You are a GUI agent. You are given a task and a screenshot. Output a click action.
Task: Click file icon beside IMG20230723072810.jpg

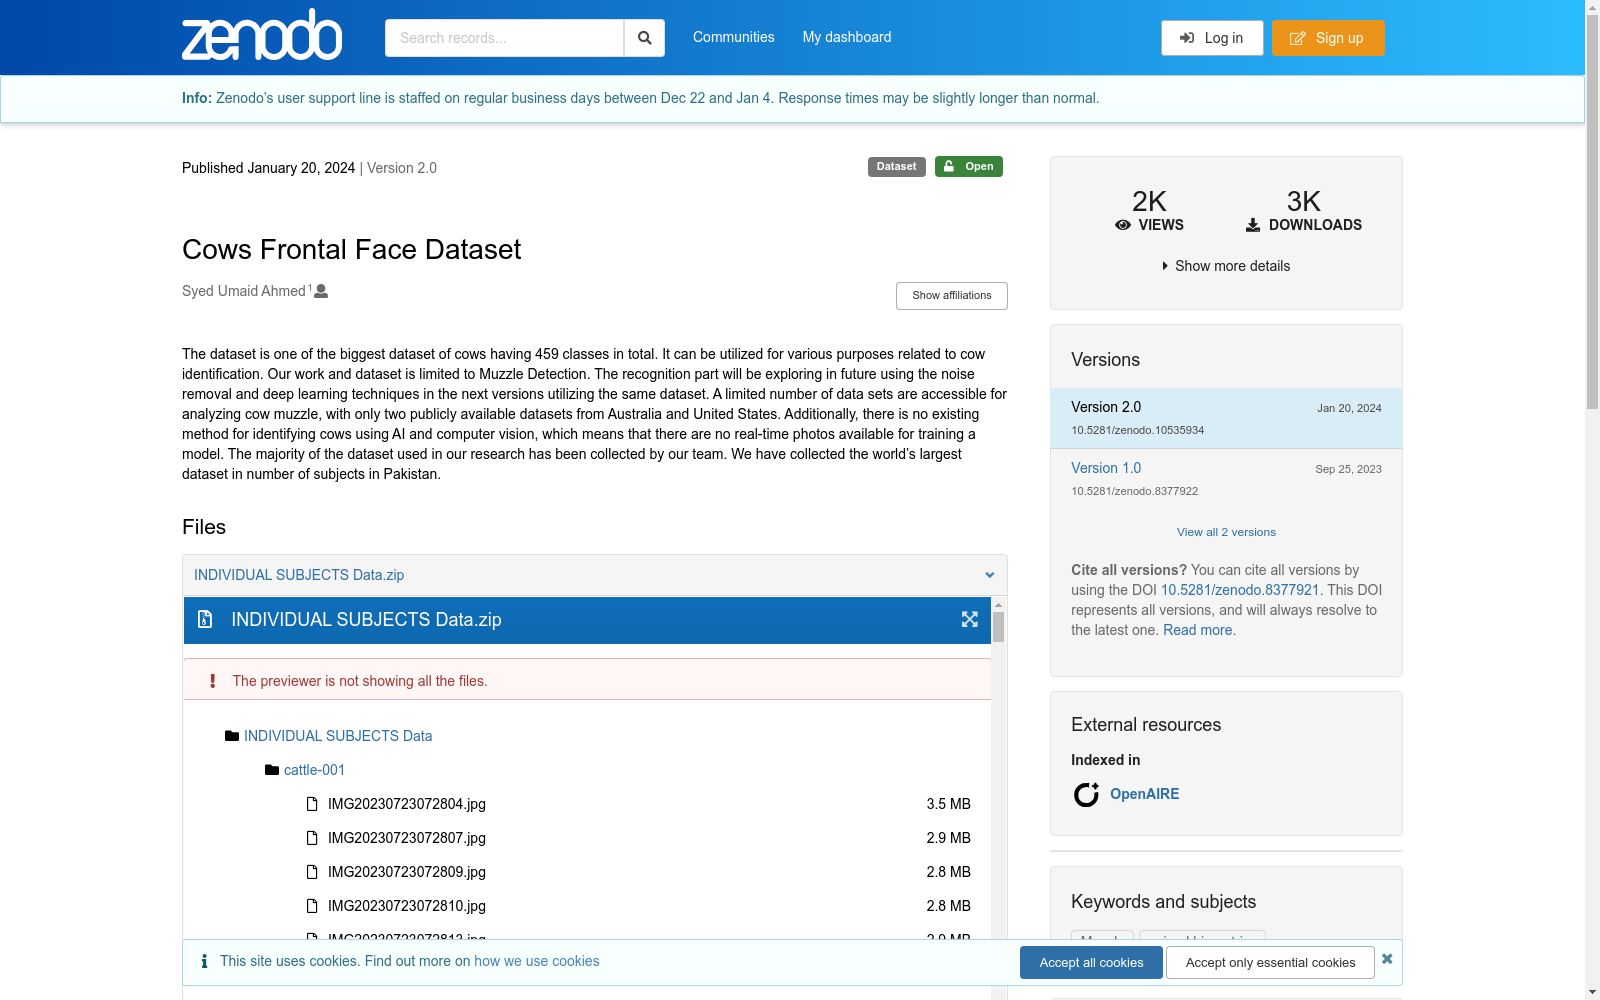[x=312, y=906]
